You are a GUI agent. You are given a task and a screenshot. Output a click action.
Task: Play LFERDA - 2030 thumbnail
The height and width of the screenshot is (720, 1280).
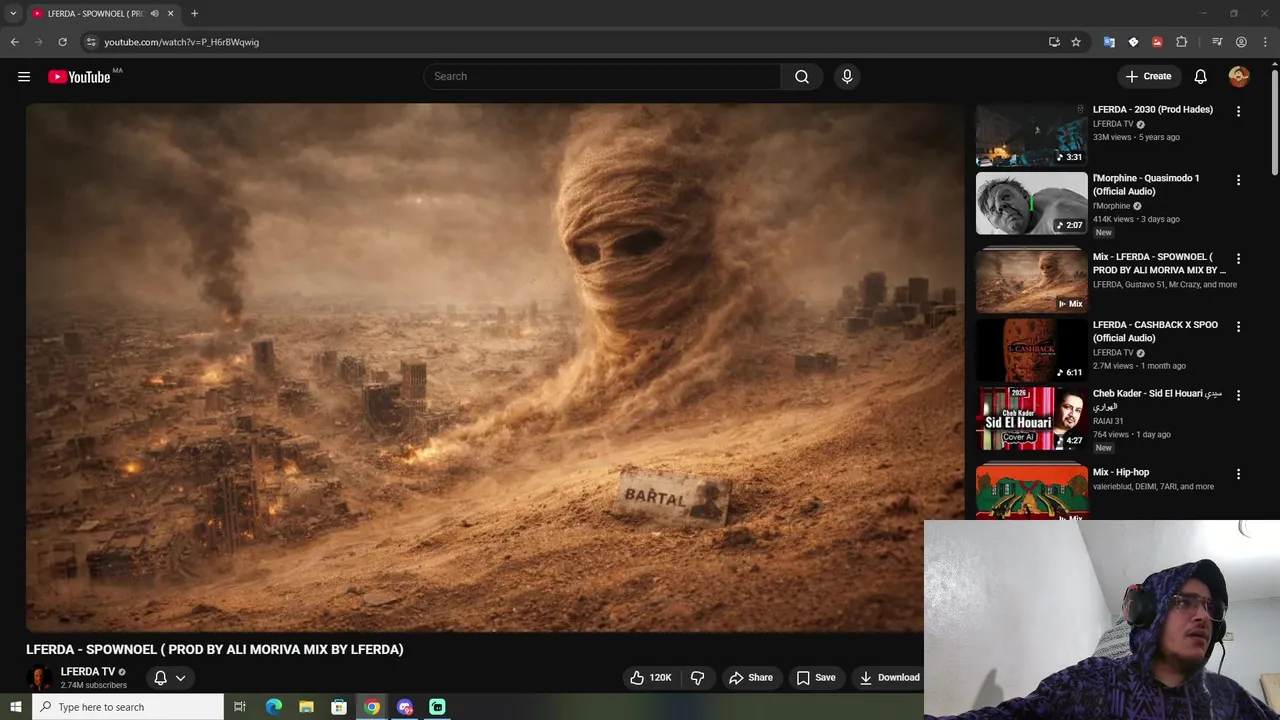tap(1031, 135)
